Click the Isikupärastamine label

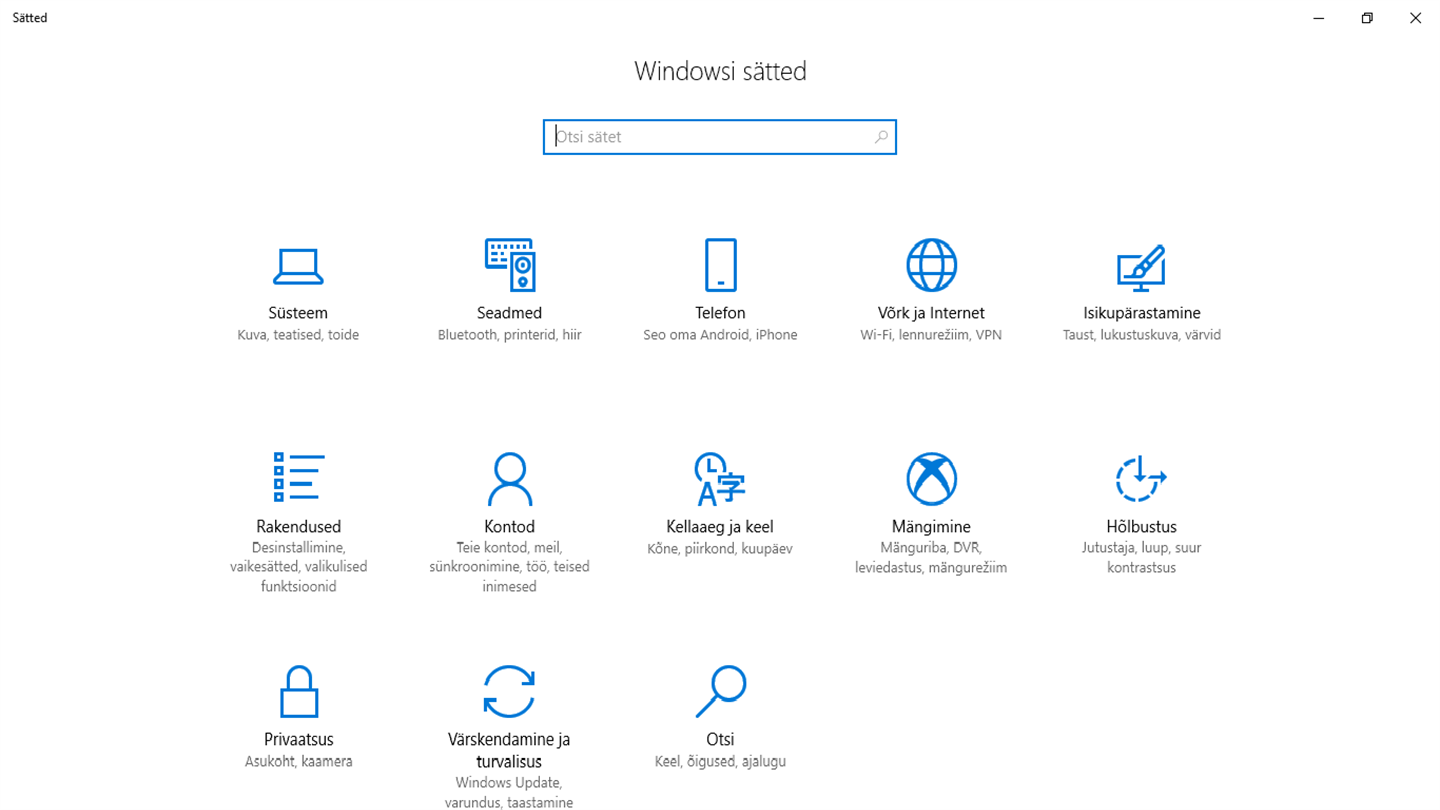1142,313
